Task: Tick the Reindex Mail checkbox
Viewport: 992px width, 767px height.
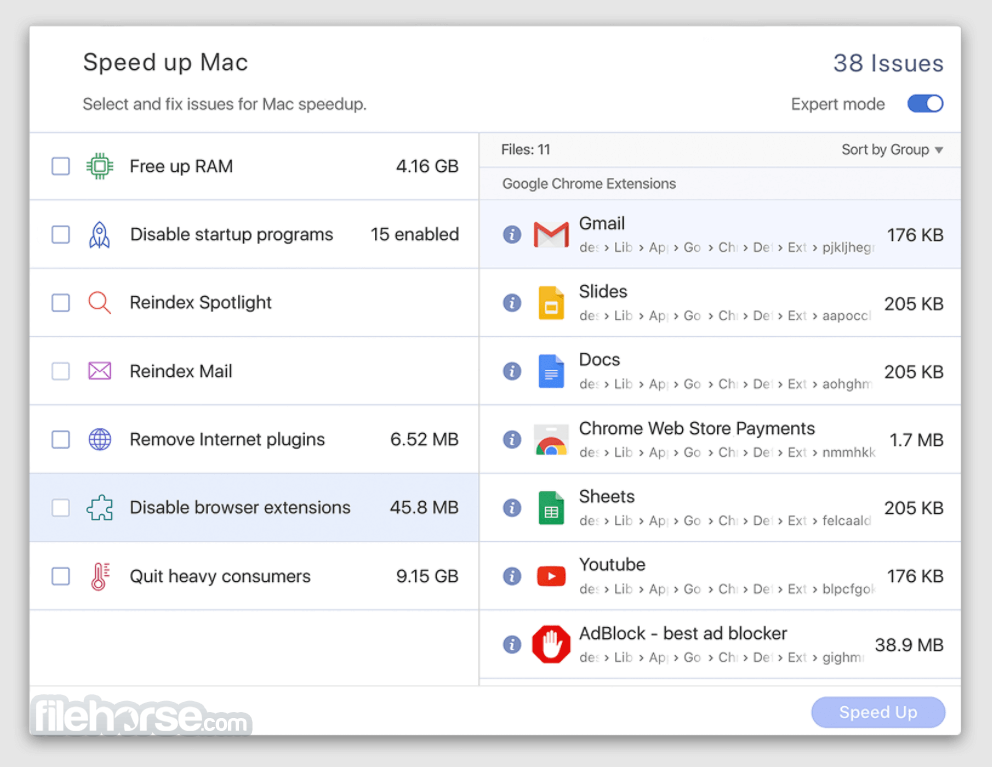Action: [x=61, y=371]
